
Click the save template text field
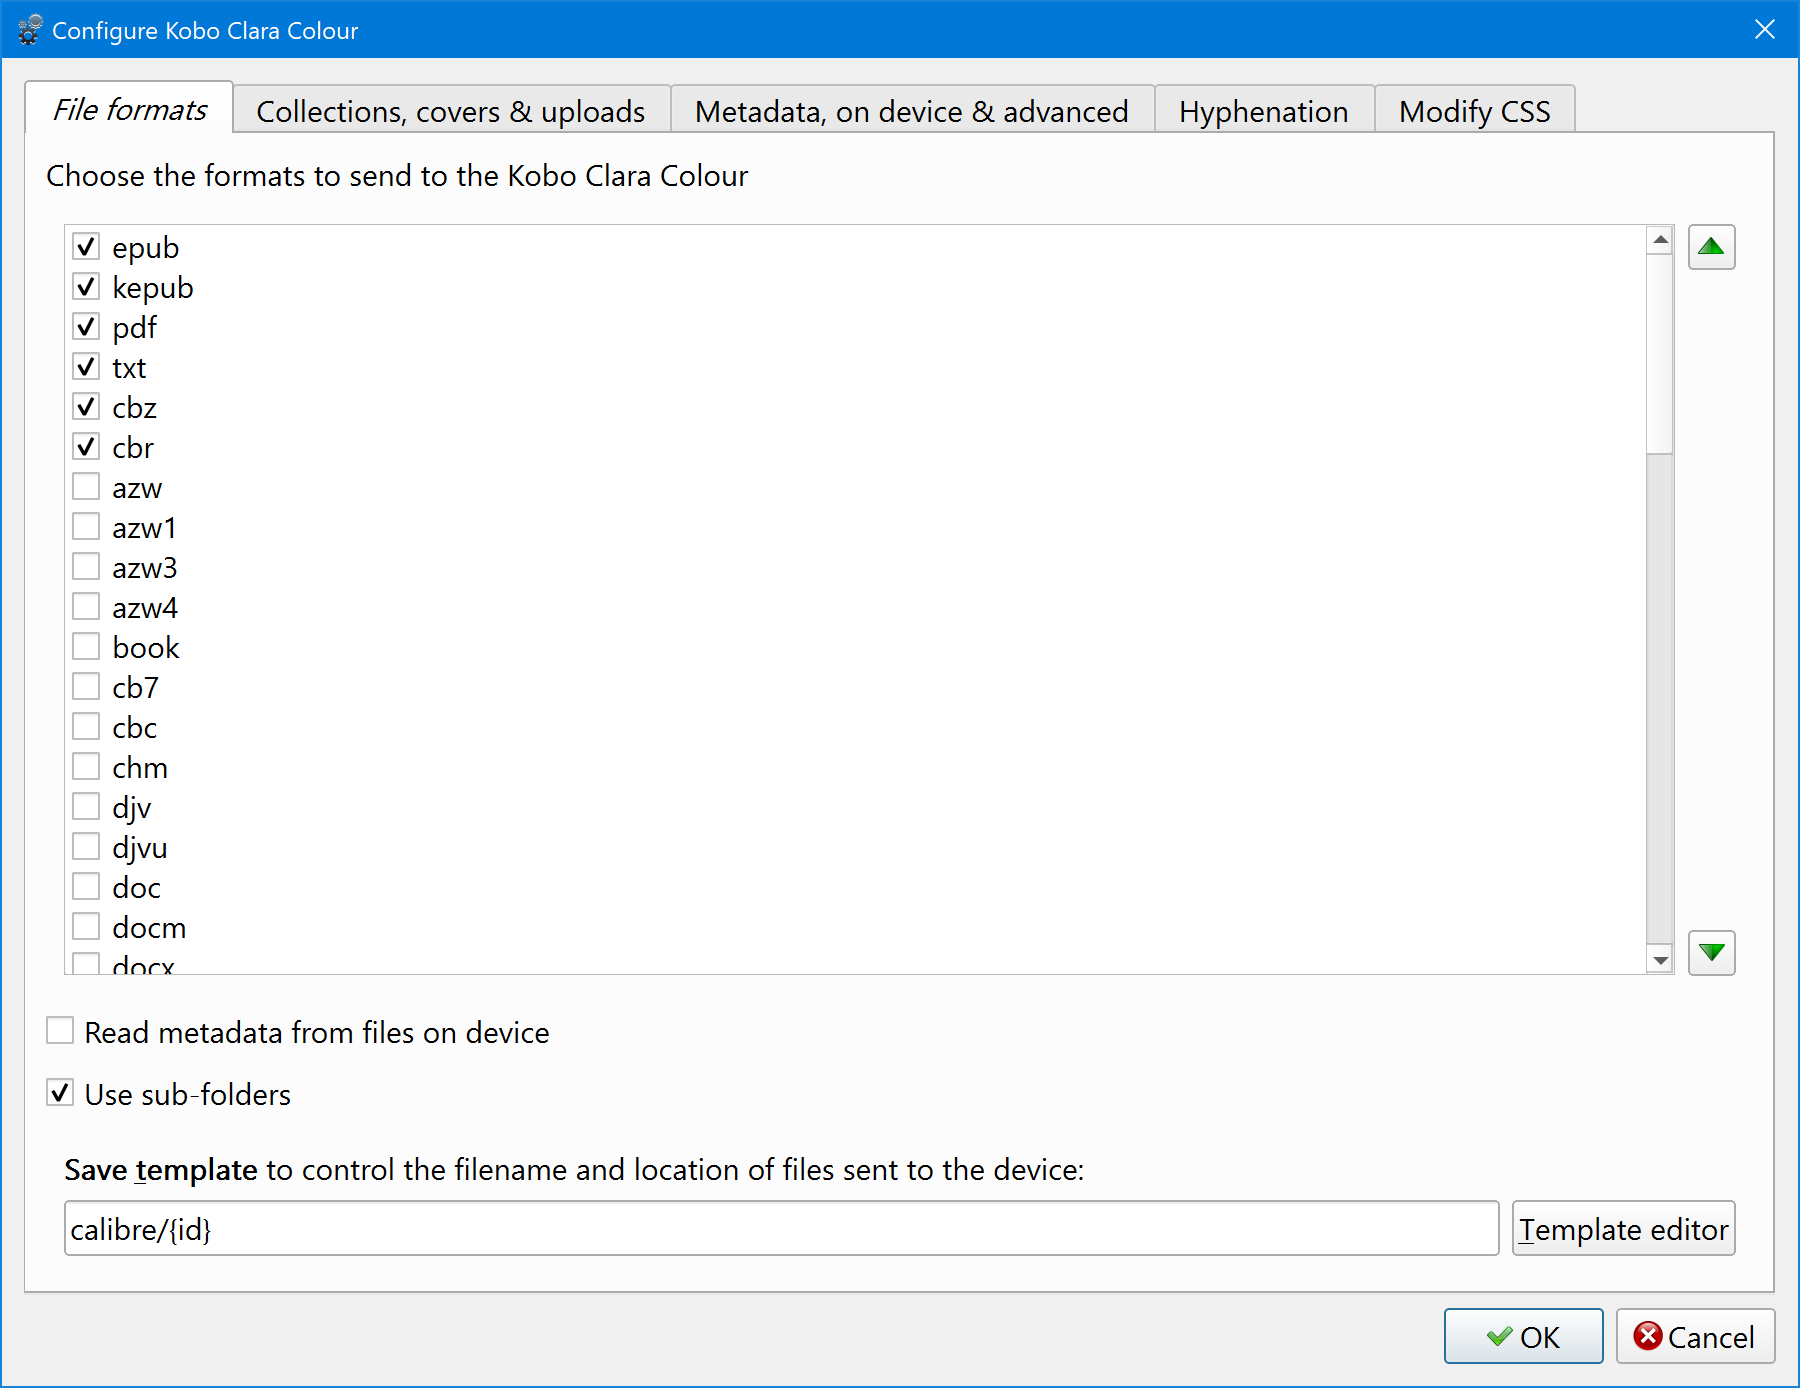[781, 1229]
